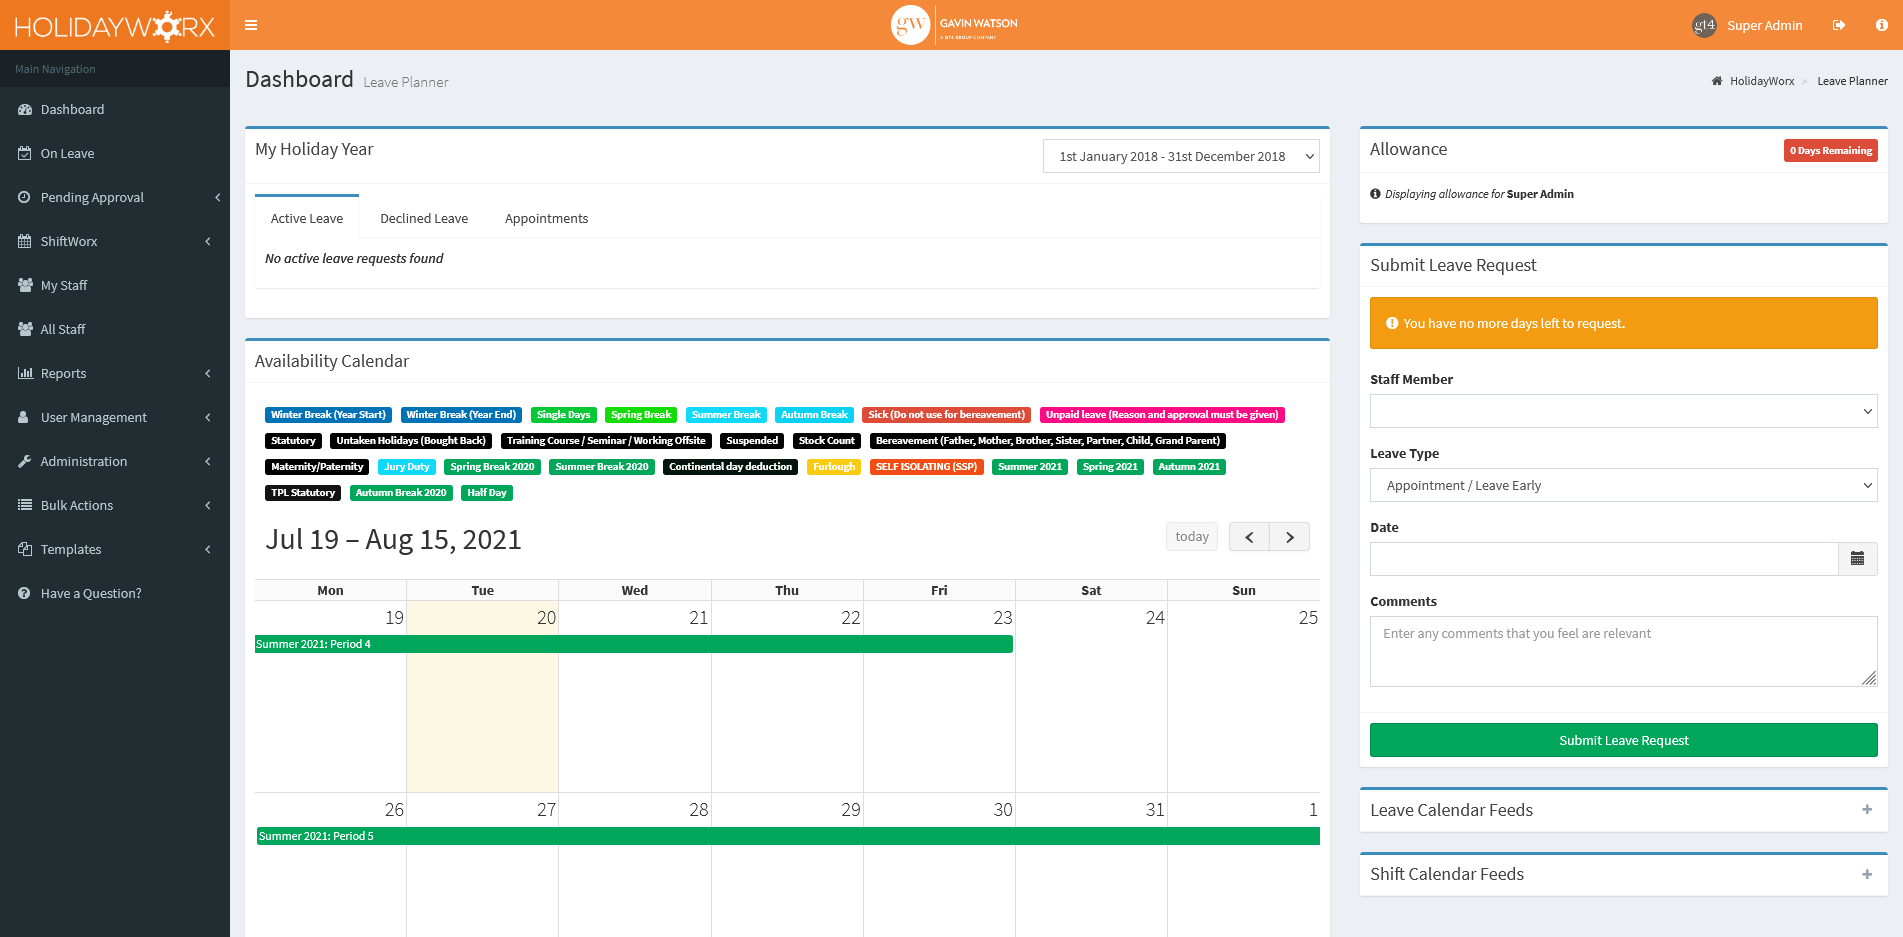Click Submit Leave Request button

1623,740
